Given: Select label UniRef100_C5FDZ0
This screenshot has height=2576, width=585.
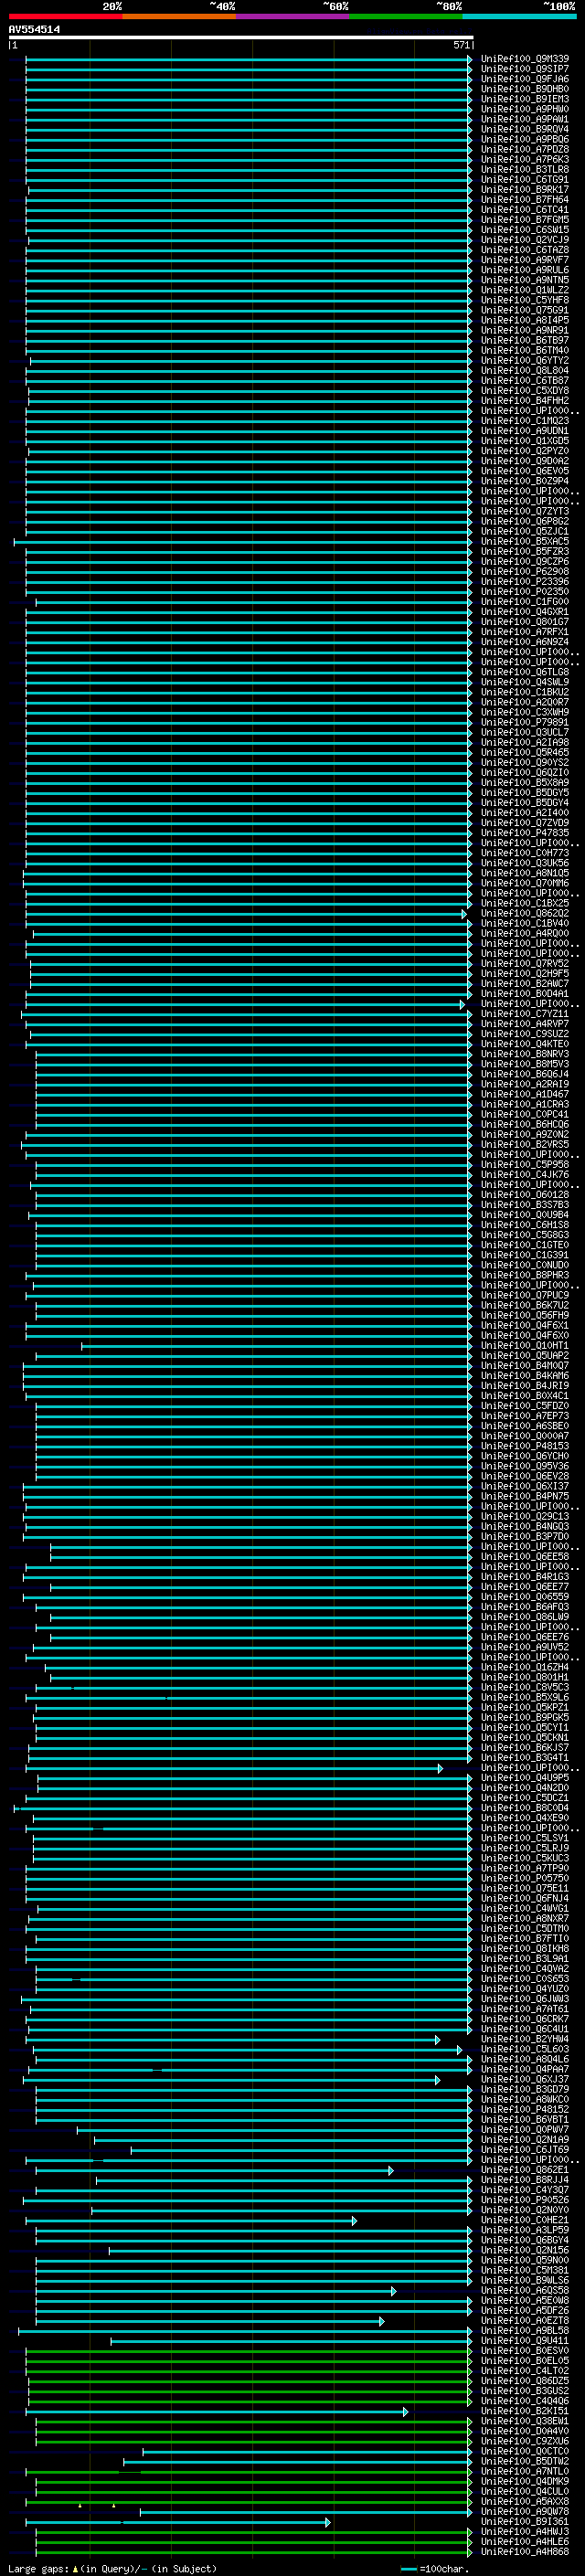Looking at the screenshot, I should click(525, 1406).
